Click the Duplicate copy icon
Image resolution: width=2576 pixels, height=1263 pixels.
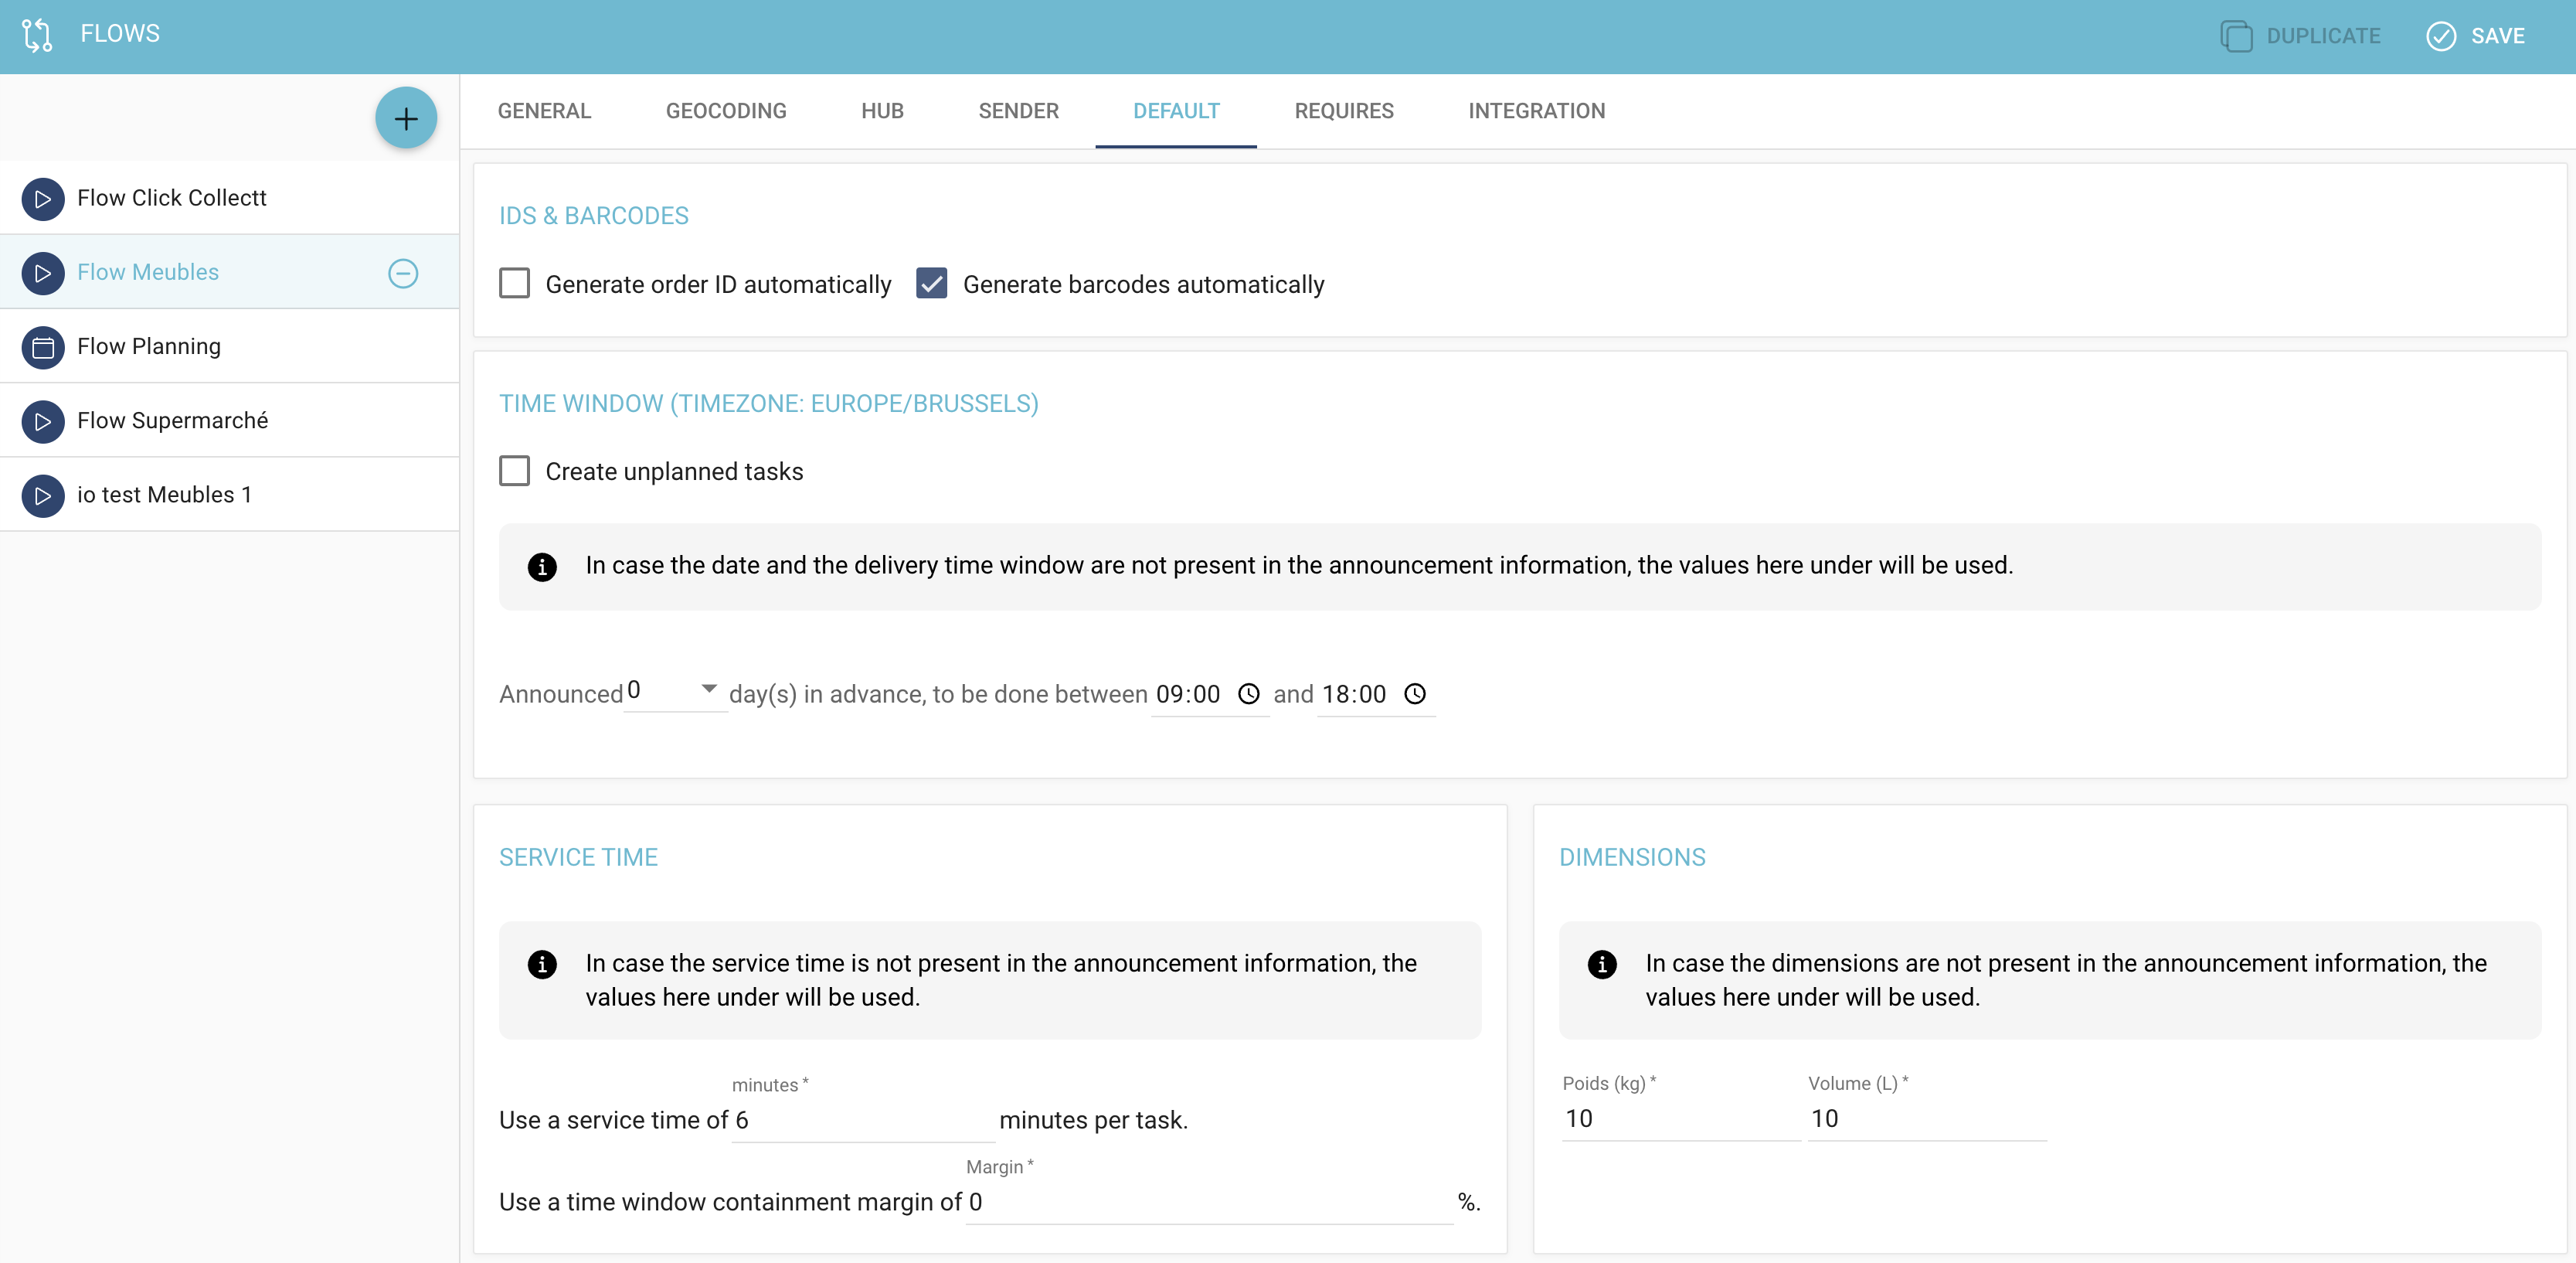(2236, 36)
